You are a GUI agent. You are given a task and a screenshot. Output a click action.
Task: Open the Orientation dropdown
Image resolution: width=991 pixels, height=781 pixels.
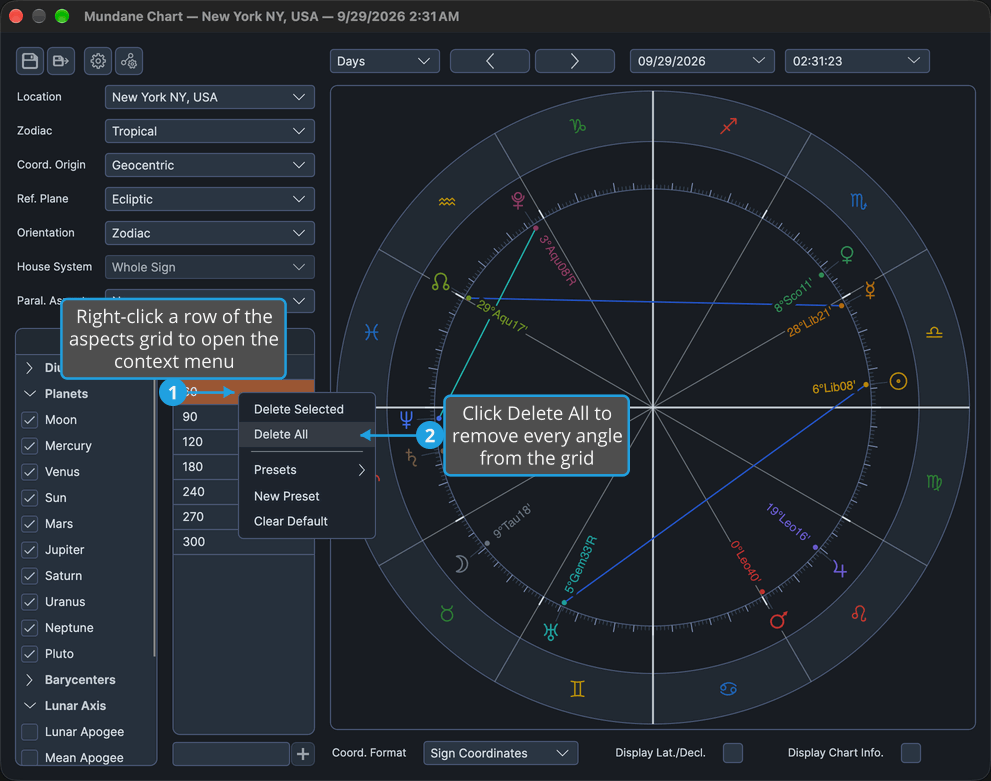(x=209, y=233)
